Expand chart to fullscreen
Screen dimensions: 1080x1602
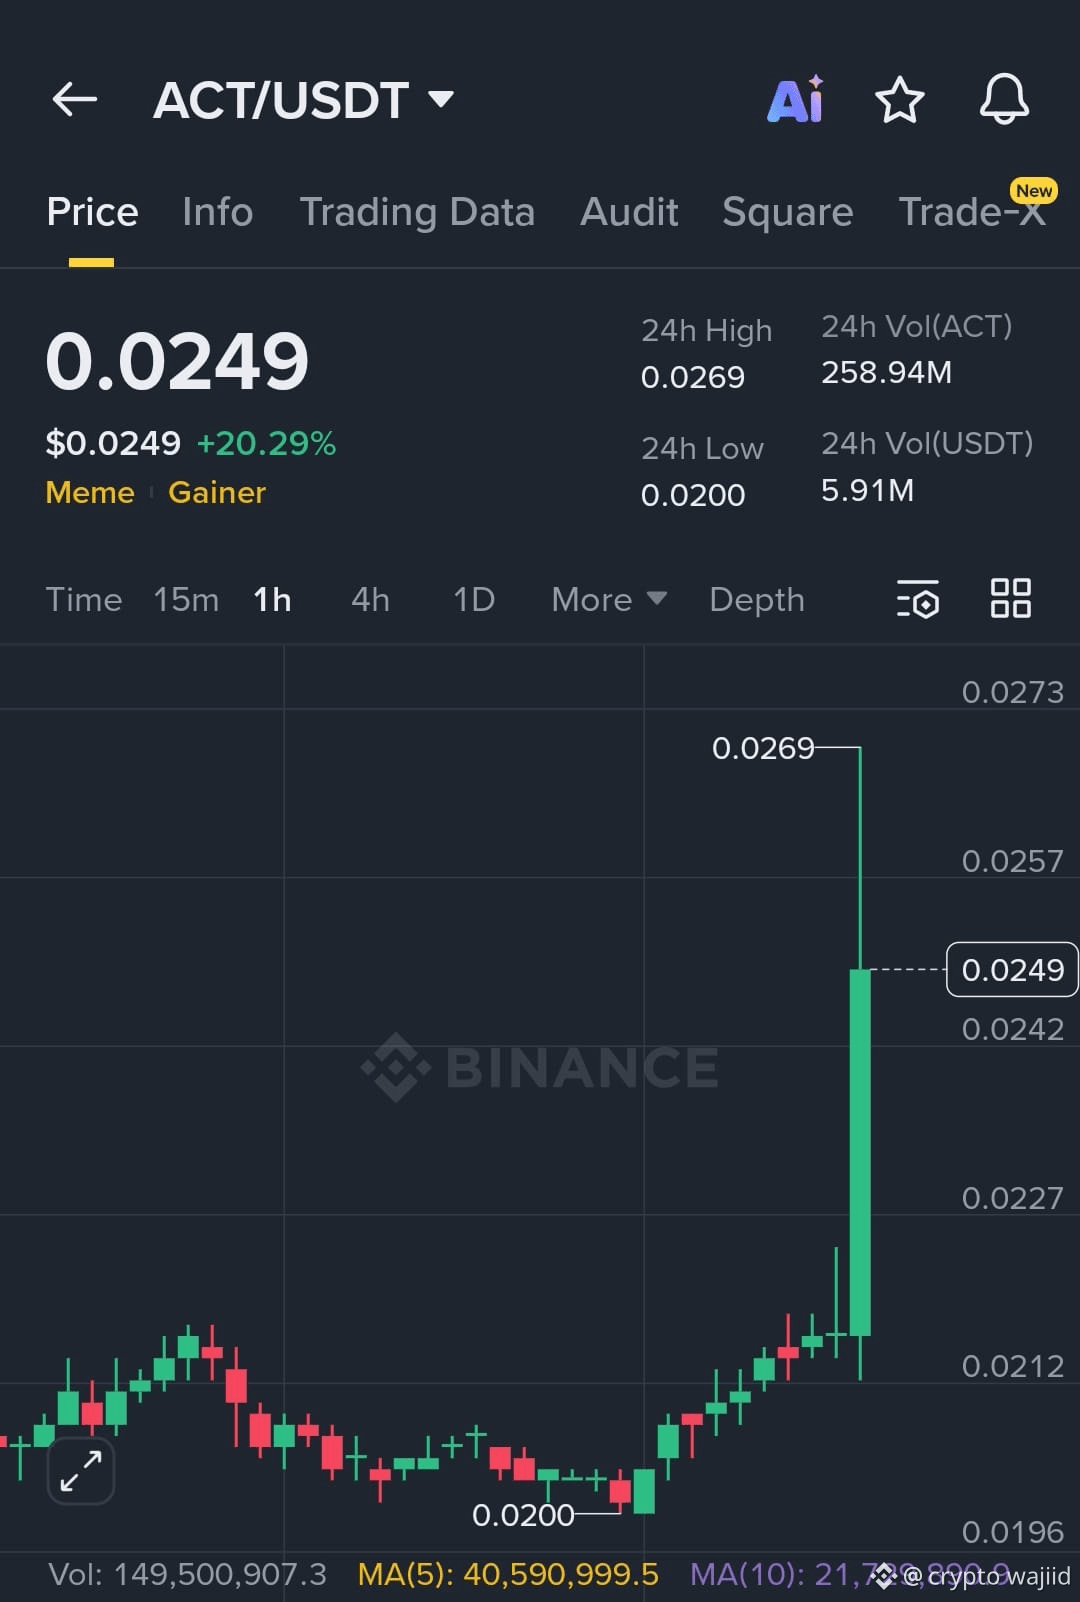tap(81, 1470)
